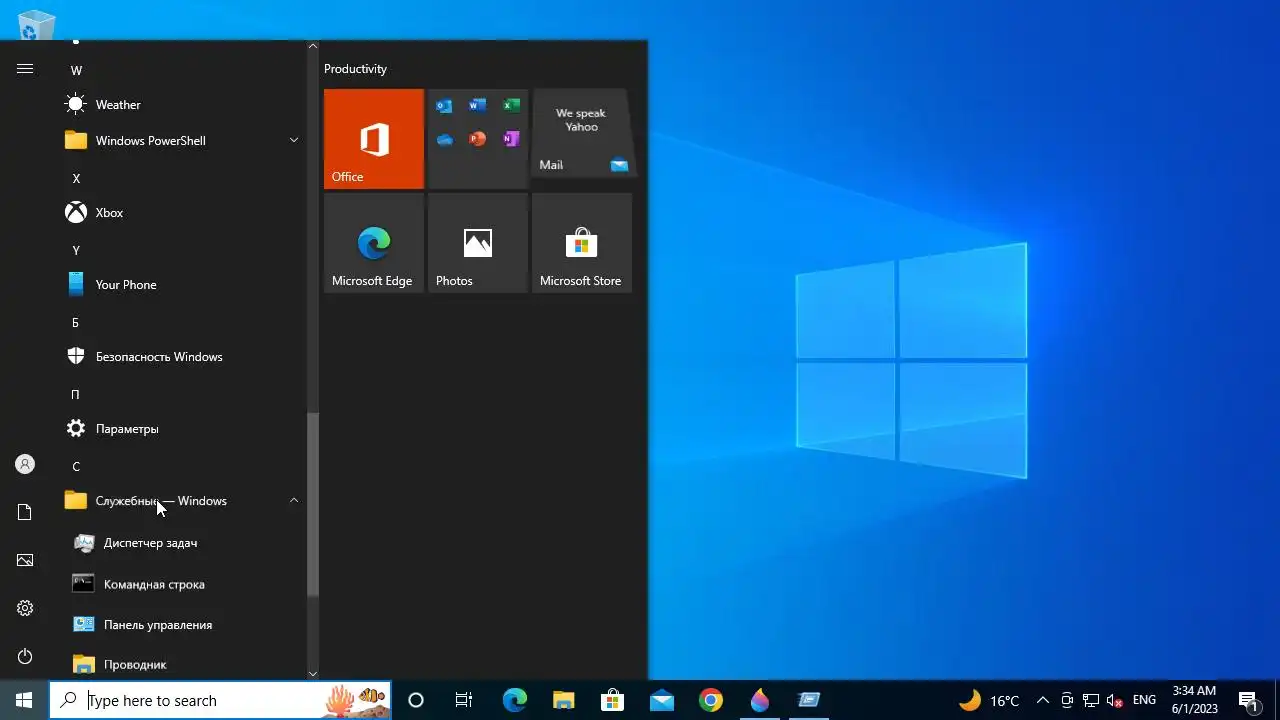Screen dimensions: 1280x720
Task: Click the app list scroll down arrow
Action: [x=312, y=674]
